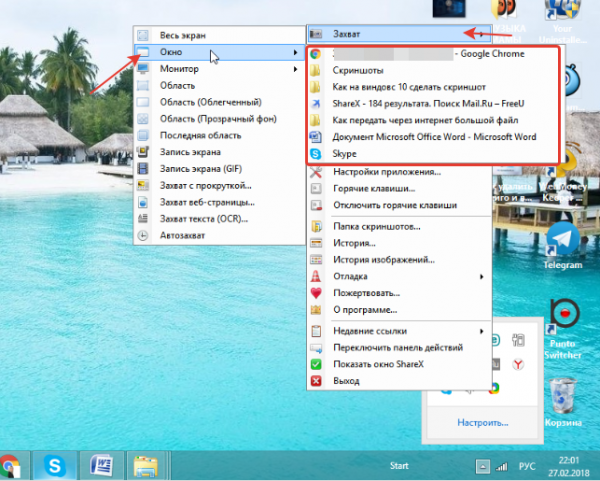Expand the Окно submenu arrow

295,52
